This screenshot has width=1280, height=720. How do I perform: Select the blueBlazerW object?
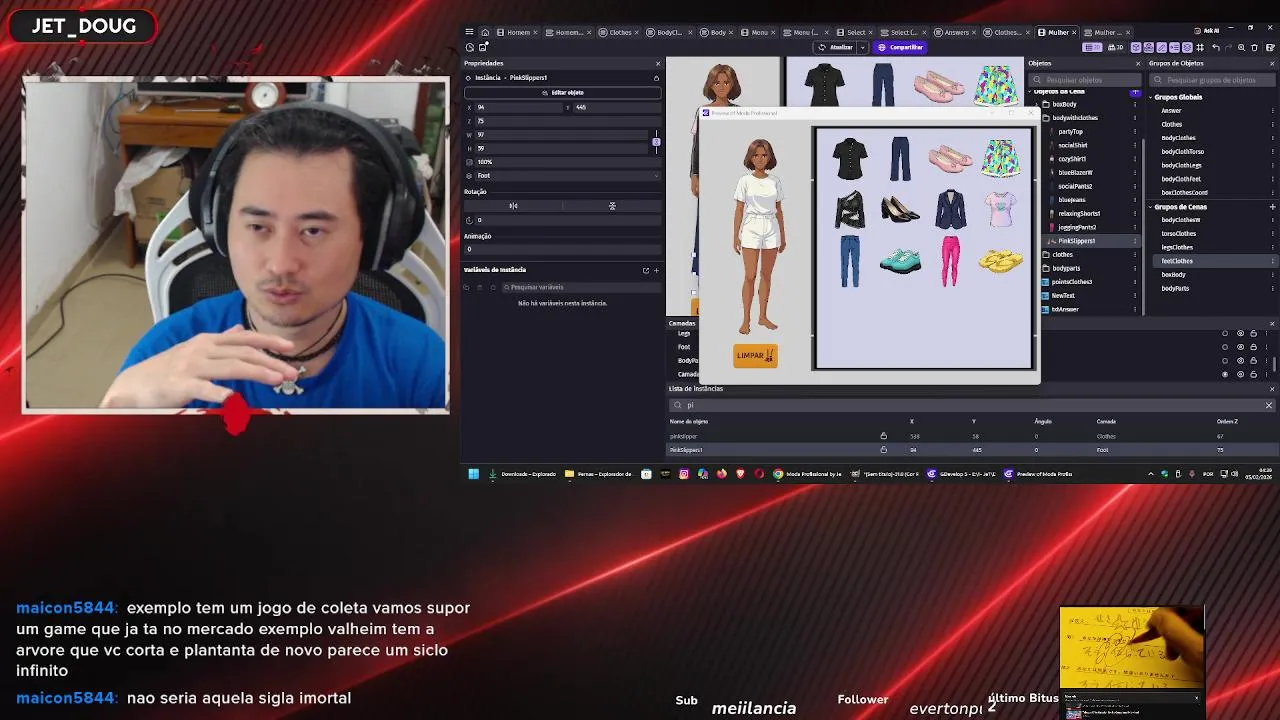(x=1075, y=172)
